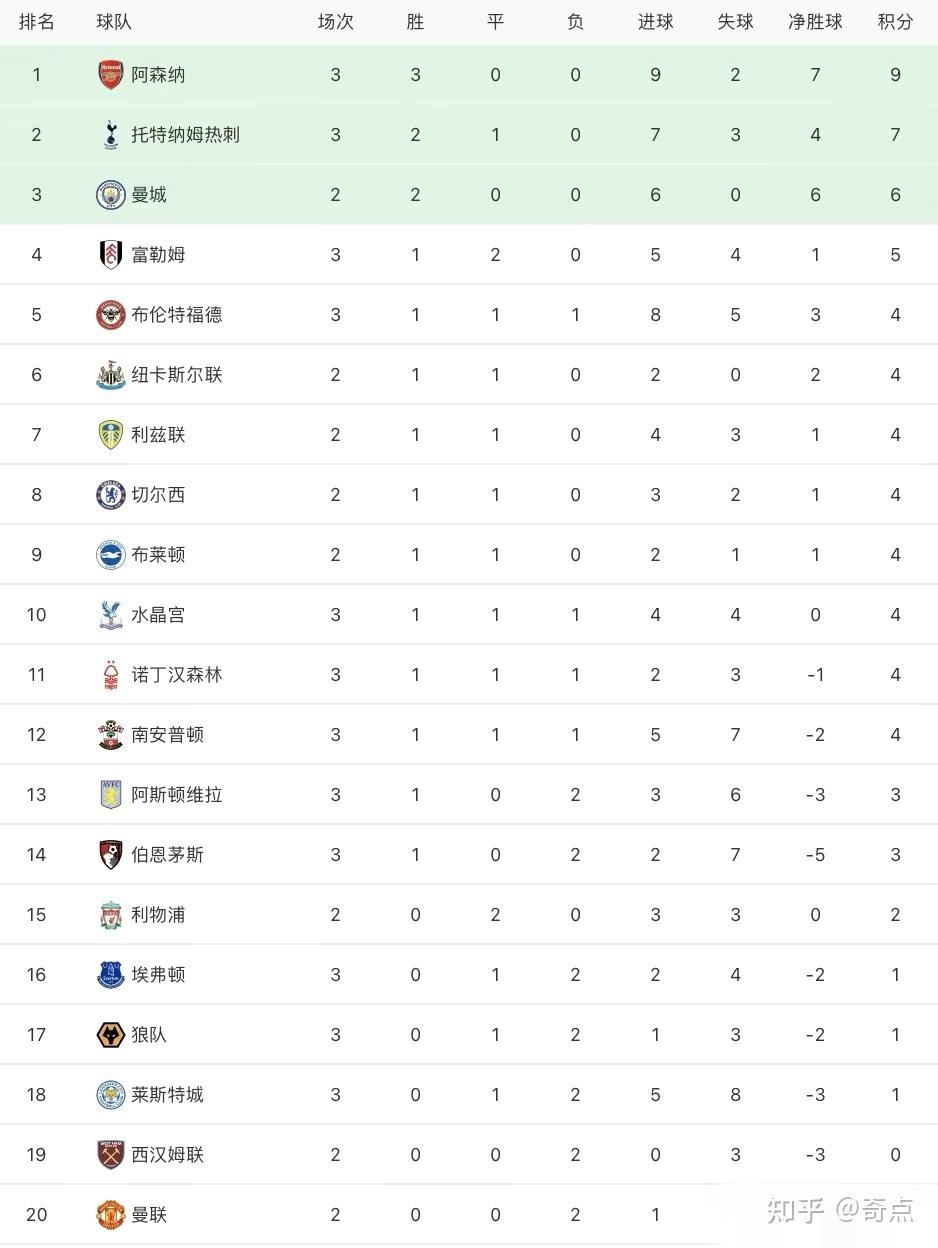Click the Newcastle United crest icon
This screenshot has width=938, height=1248.
pyautogui.click(x=110, y=375)
